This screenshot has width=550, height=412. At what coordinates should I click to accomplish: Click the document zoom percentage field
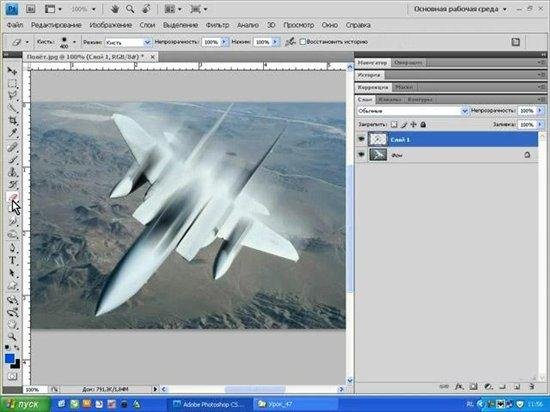point(34,389)
